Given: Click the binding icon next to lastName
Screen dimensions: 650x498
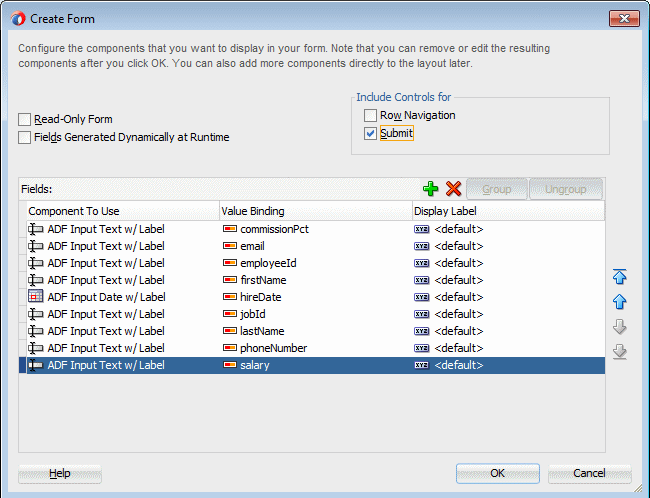Looking at the screenshot, I should pyautogui.click(x=230, y=331).
